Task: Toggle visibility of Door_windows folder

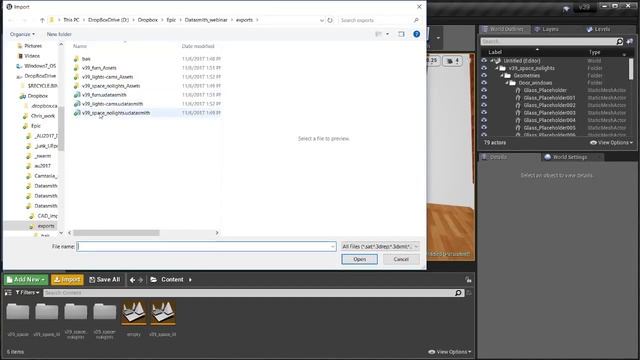Action: 484,82
